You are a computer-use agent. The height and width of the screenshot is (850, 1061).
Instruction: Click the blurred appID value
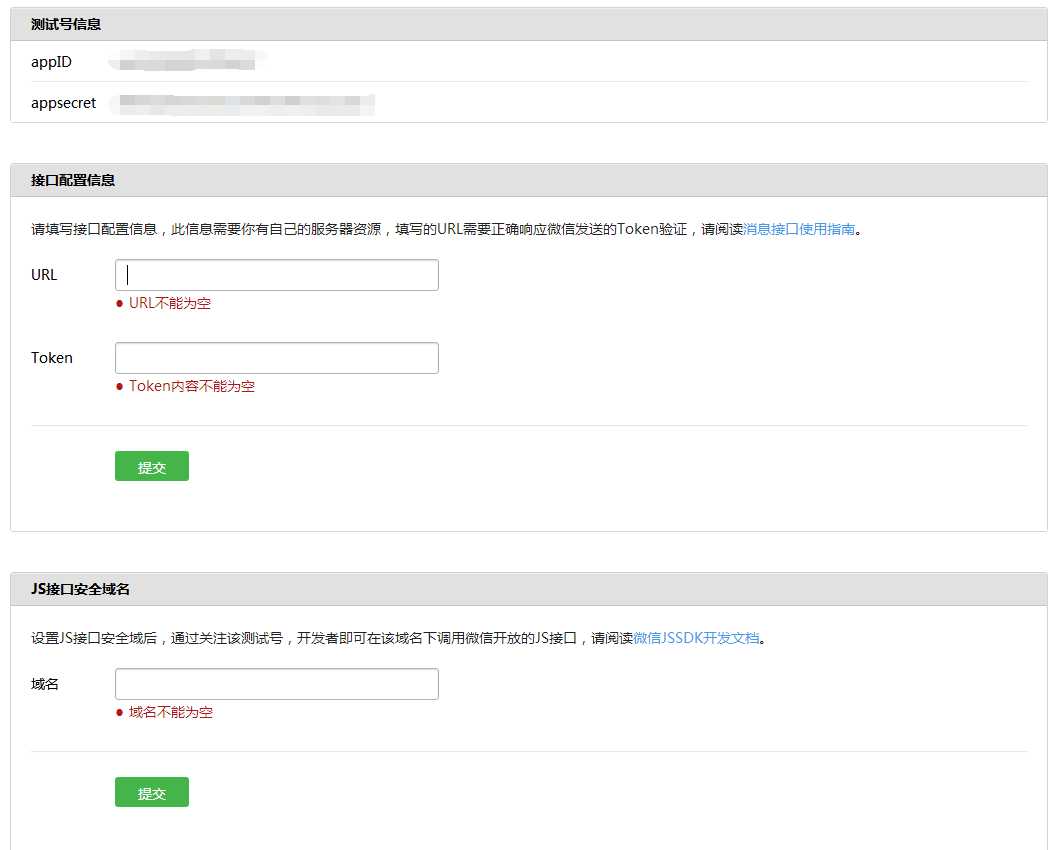tap(184, 63)
